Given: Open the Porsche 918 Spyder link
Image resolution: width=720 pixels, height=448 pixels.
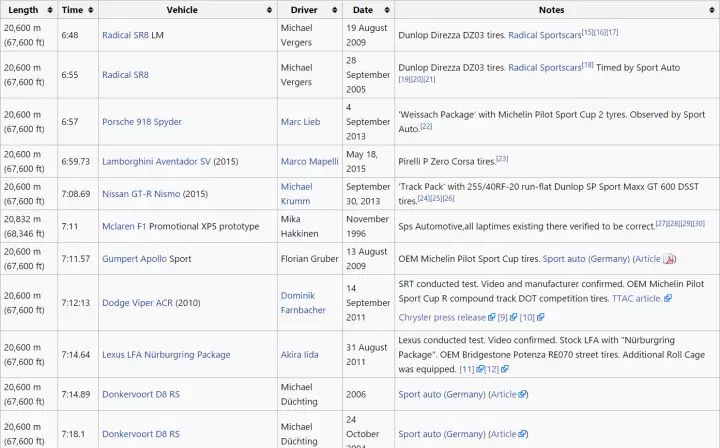Looking at the screenshot, I should tap(142, 122).
